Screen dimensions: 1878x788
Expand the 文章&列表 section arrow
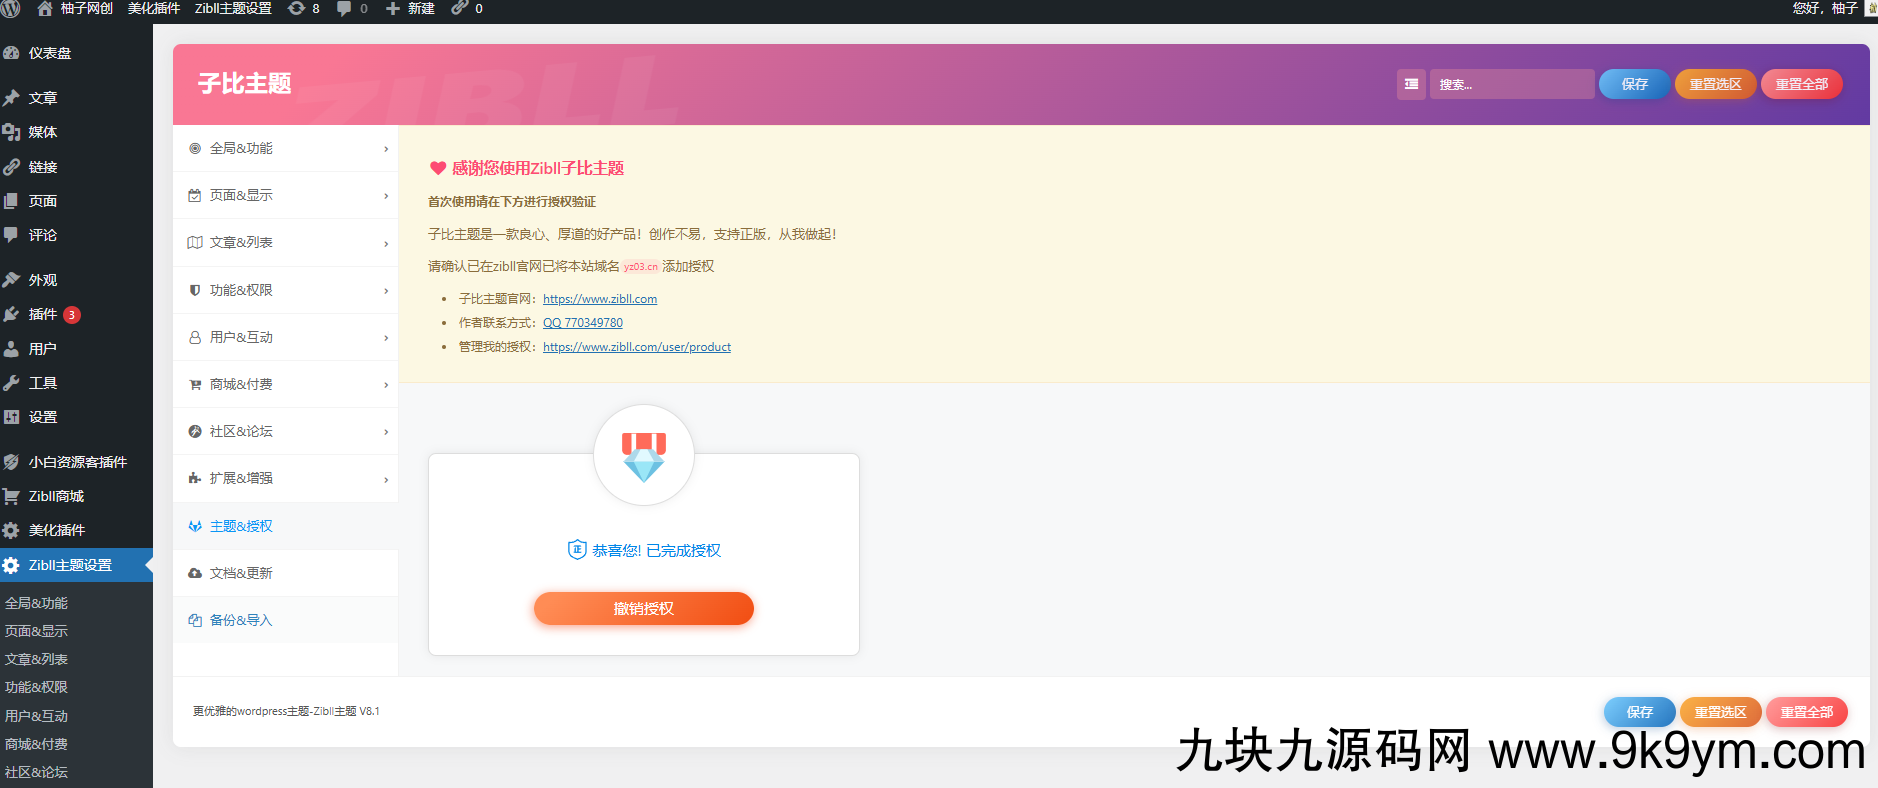click(x=386, y=243)
